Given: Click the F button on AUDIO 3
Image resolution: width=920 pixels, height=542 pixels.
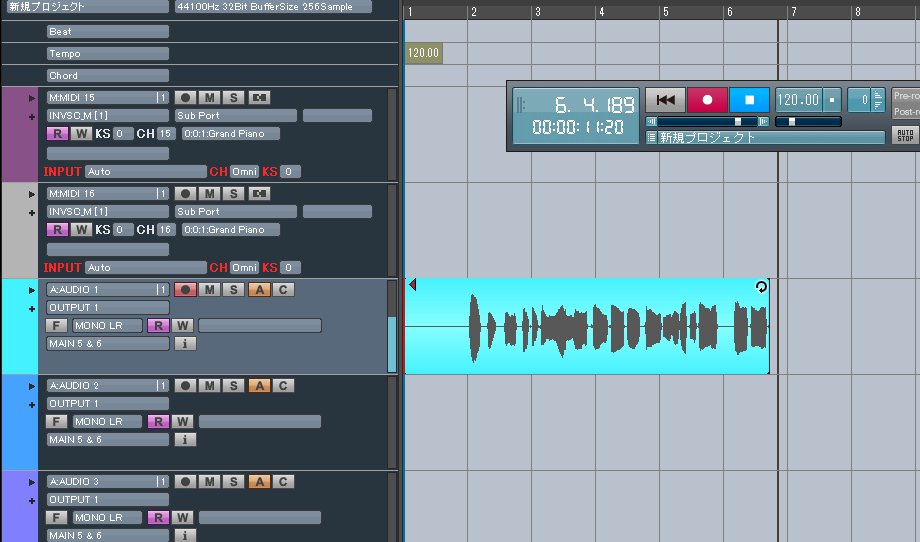Looking at the screenshot, I should [x=56, y=517].
